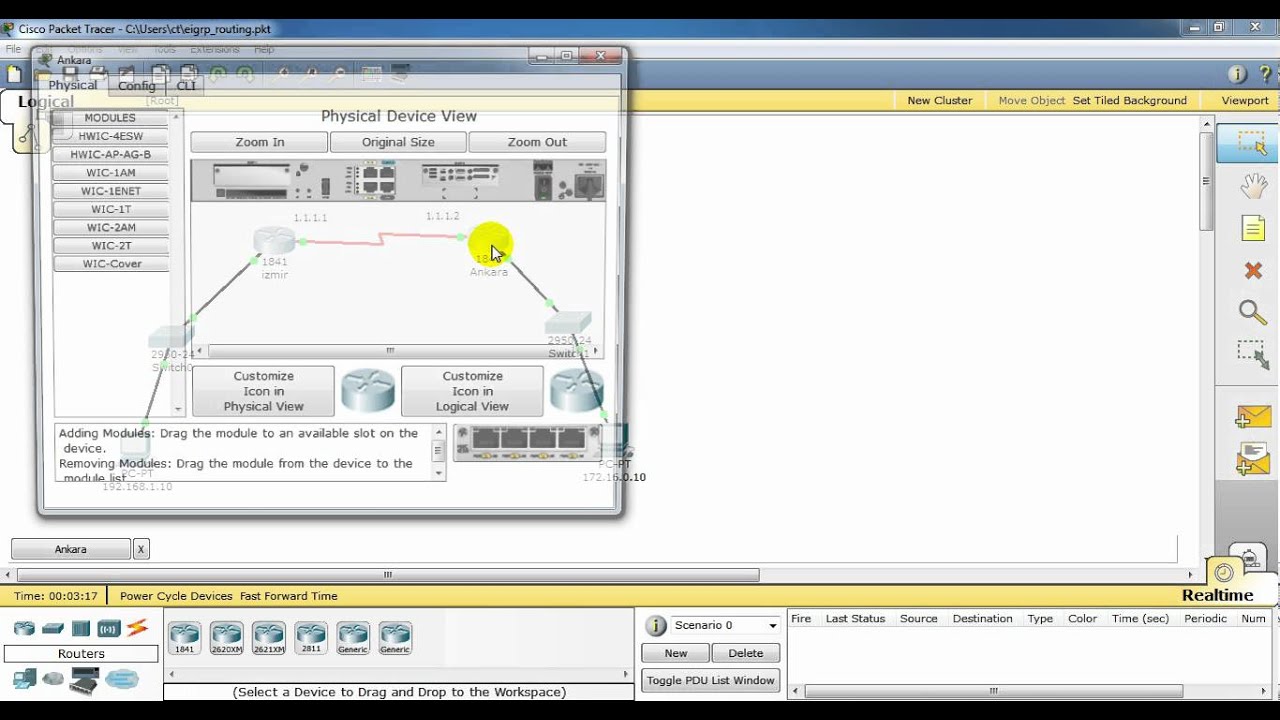This screenshot has height=720, width=1280.
Task: Open the Logical workspace tab
Action: coord(46,101)
